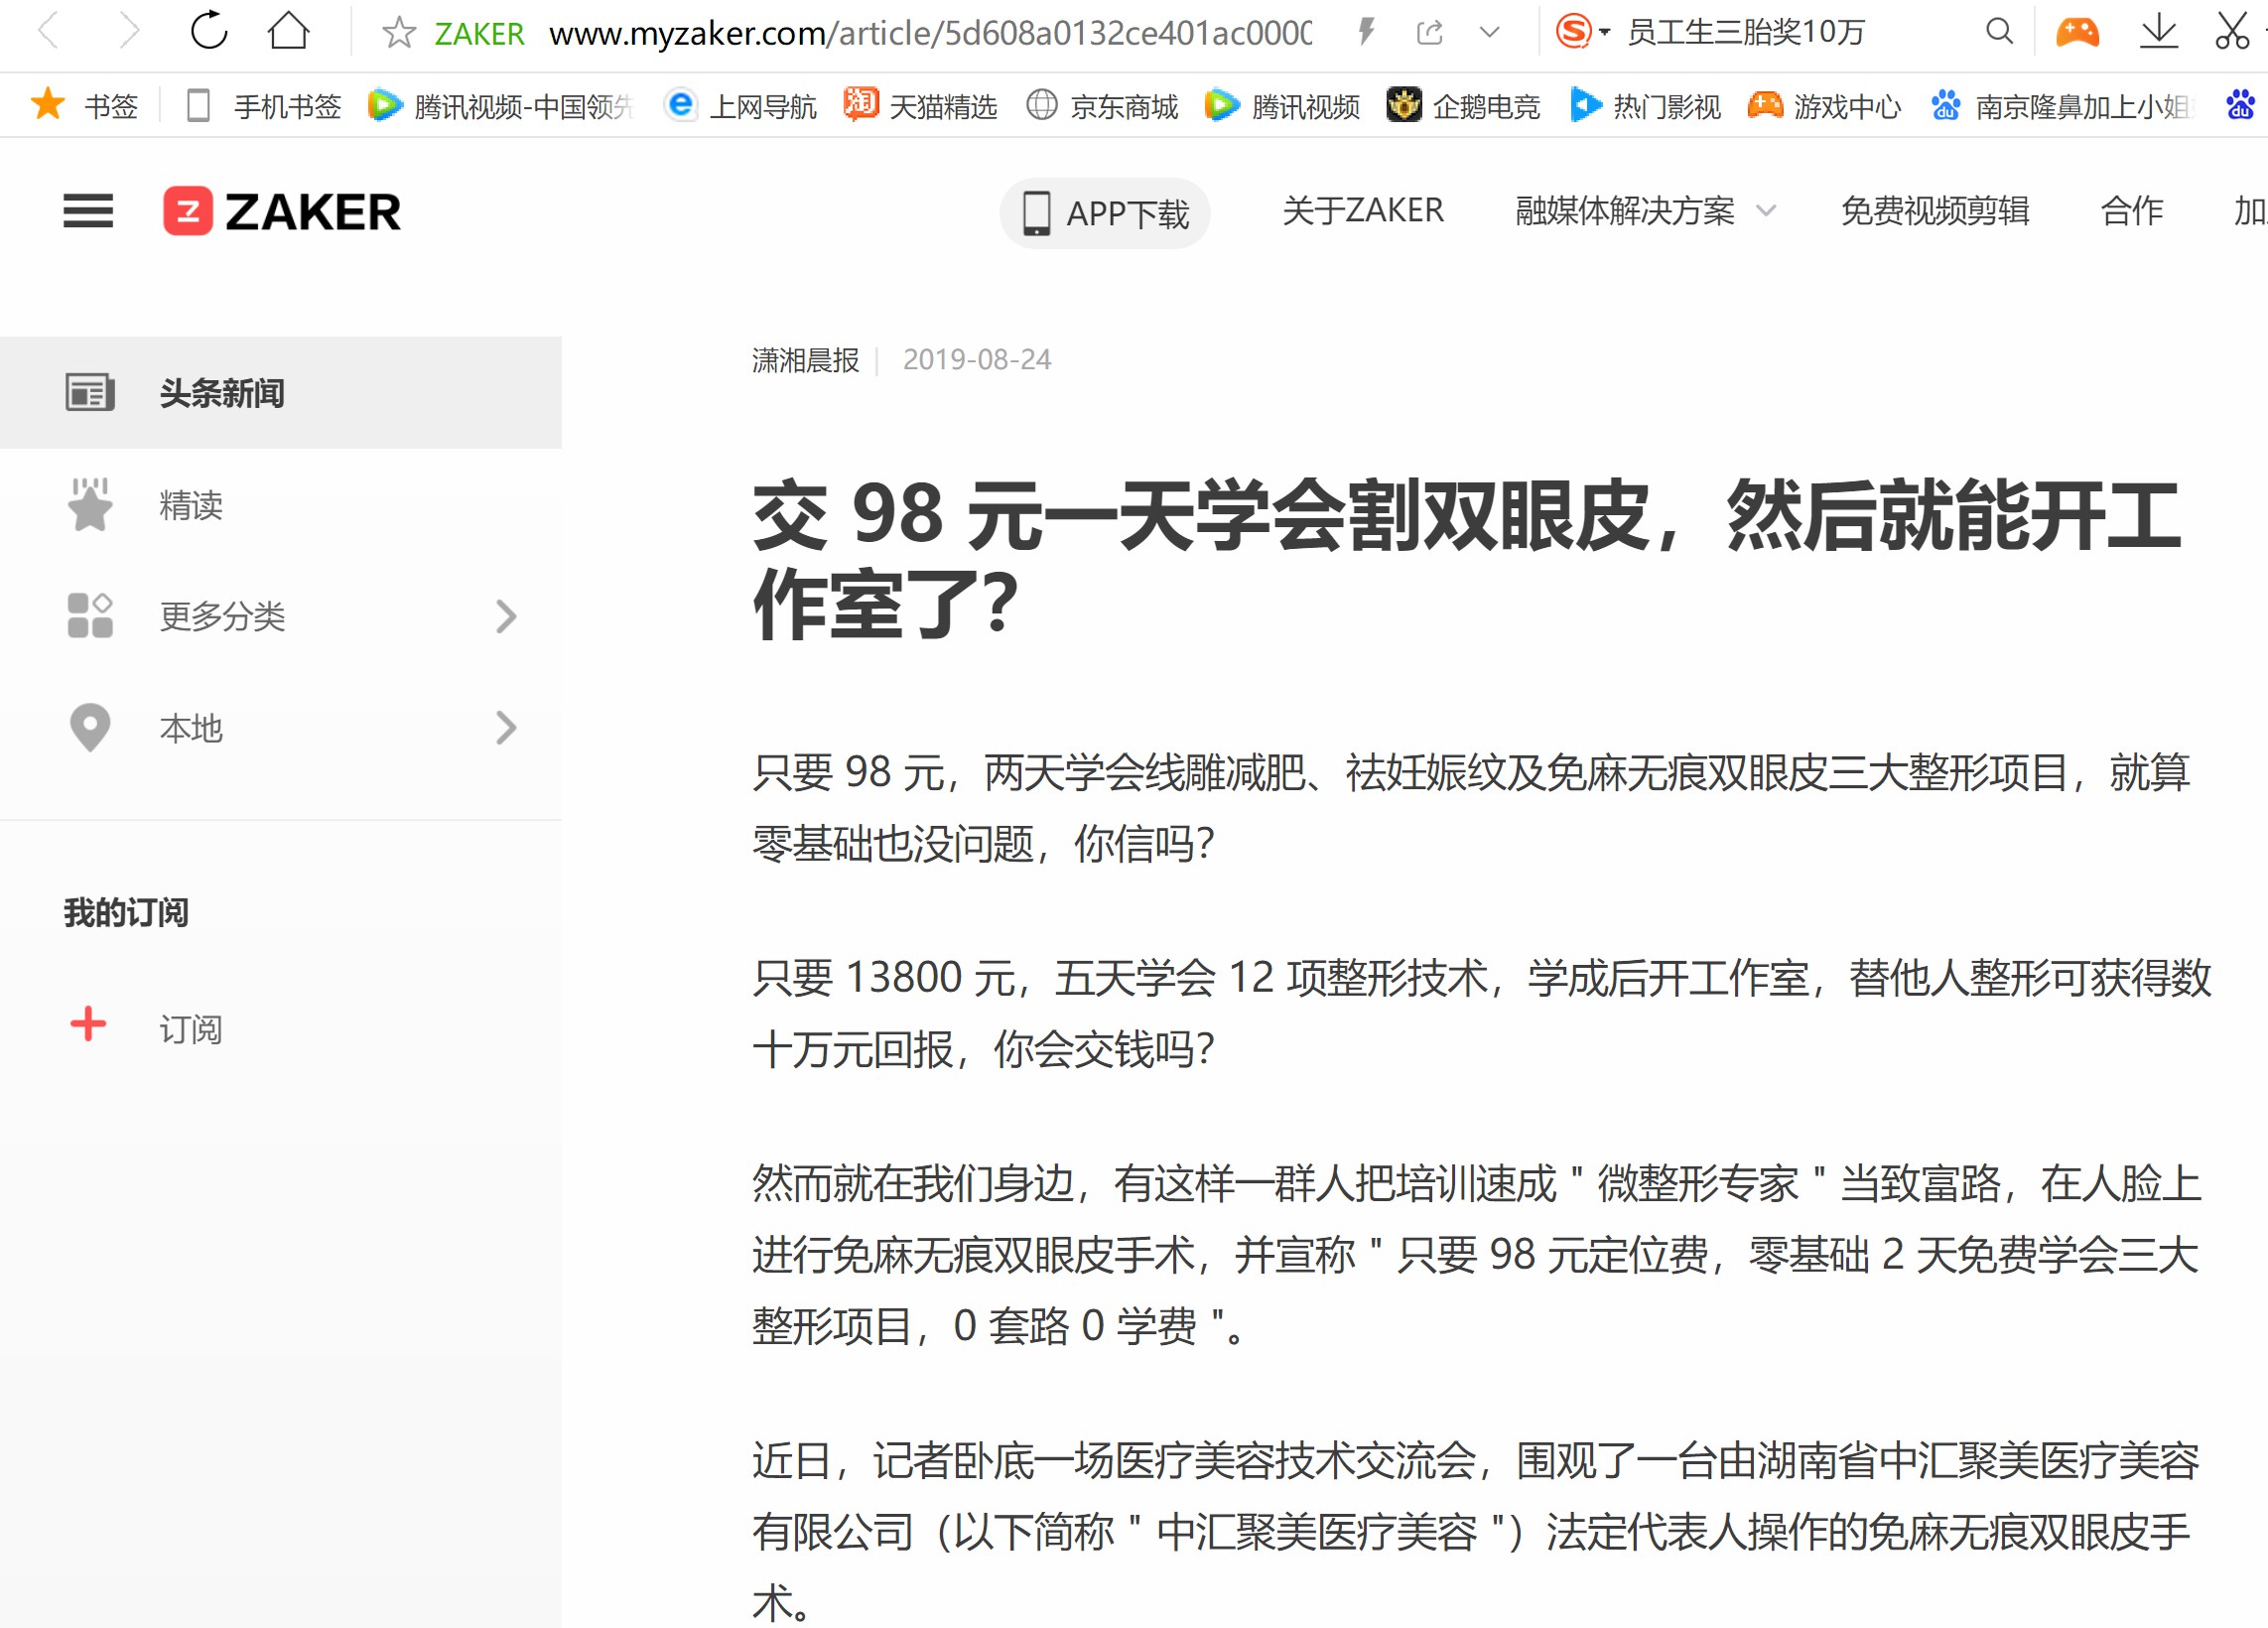
Task: Open the 腾讯视频 bookmark
Action: pos(1282,106)
